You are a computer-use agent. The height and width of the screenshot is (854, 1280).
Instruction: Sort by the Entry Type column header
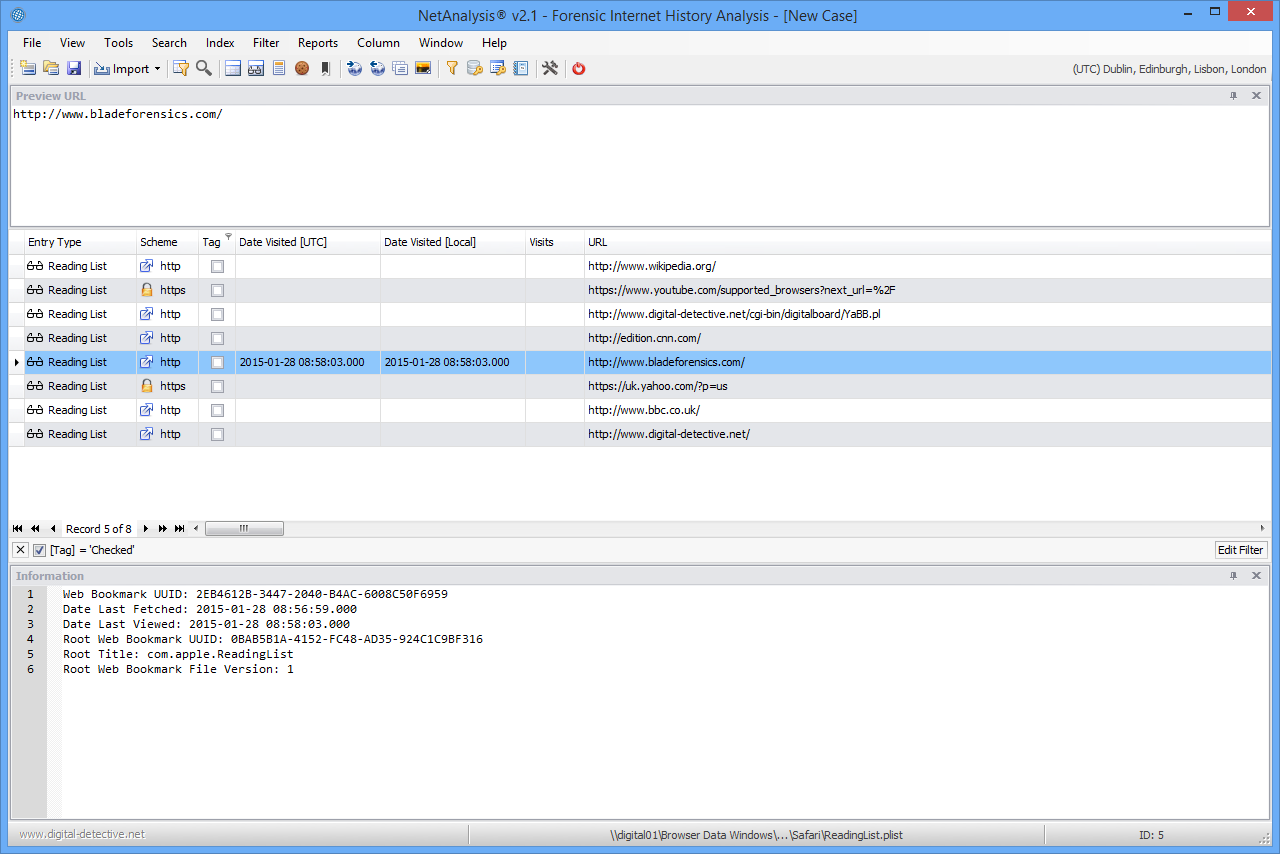tap(79, 242)
